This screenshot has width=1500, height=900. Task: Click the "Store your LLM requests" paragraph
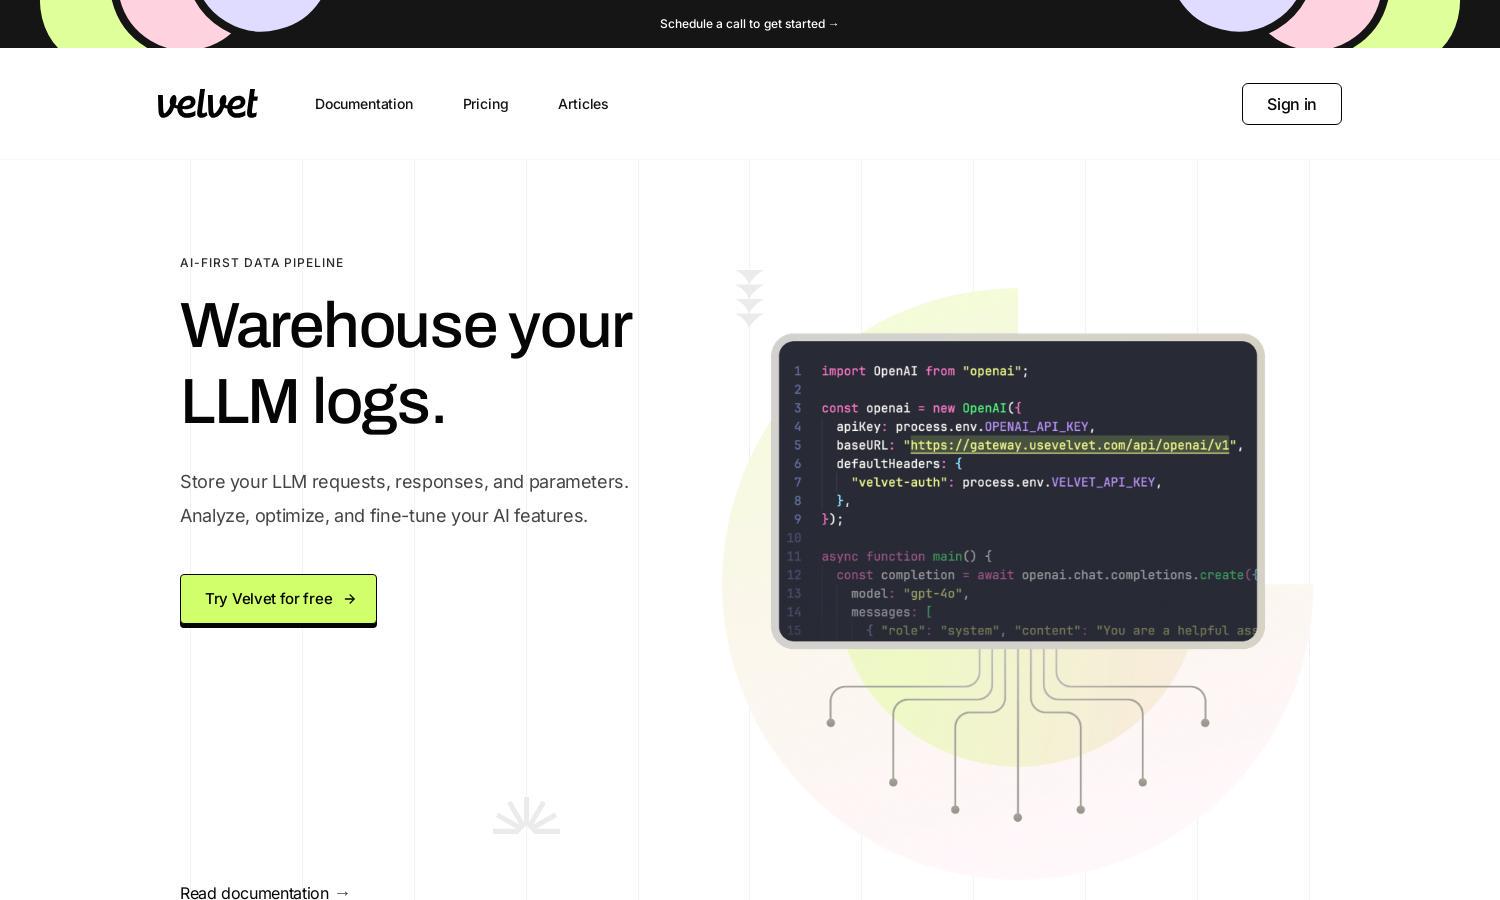pos(404,499)
